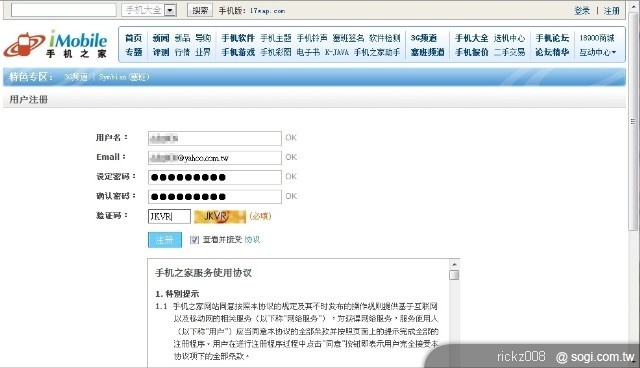Click the 搜索 button
Image resolution: width=640 pixels, height=368 pixels.
click(x=200, y=10)
